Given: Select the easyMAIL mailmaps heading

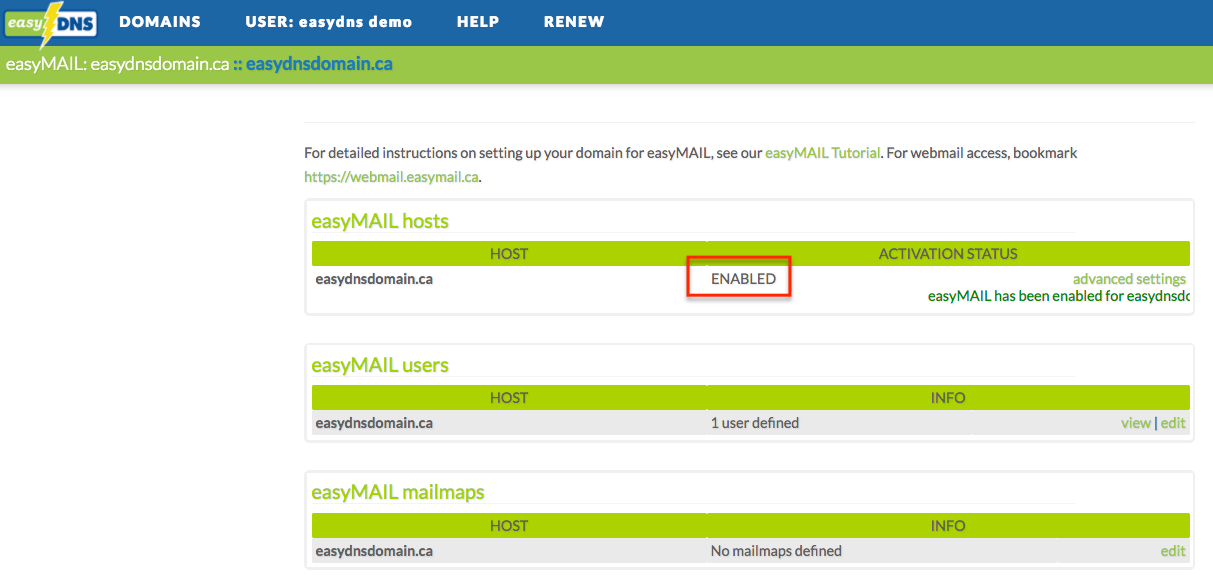Looking at the screenshot, I should (398, 493).
